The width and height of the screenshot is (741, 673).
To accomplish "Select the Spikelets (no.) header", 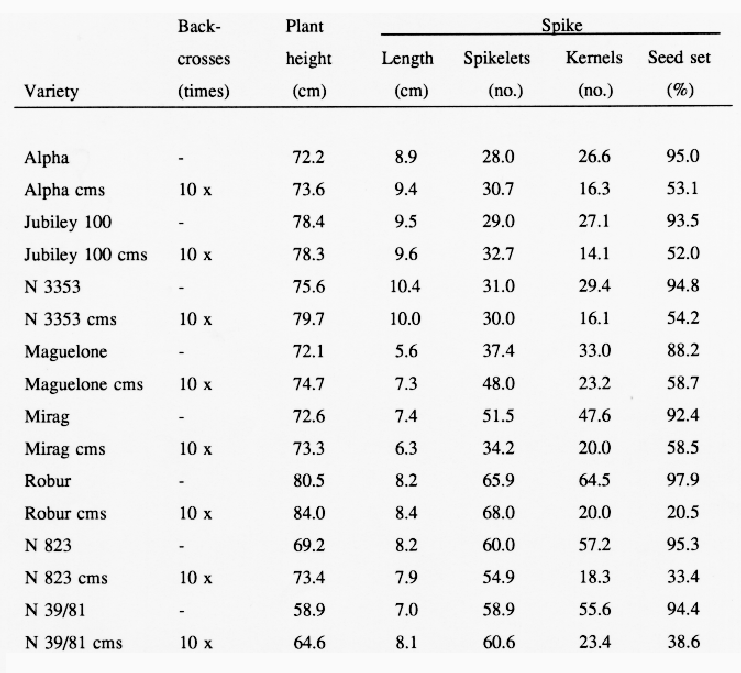I will tap(497, 73).
